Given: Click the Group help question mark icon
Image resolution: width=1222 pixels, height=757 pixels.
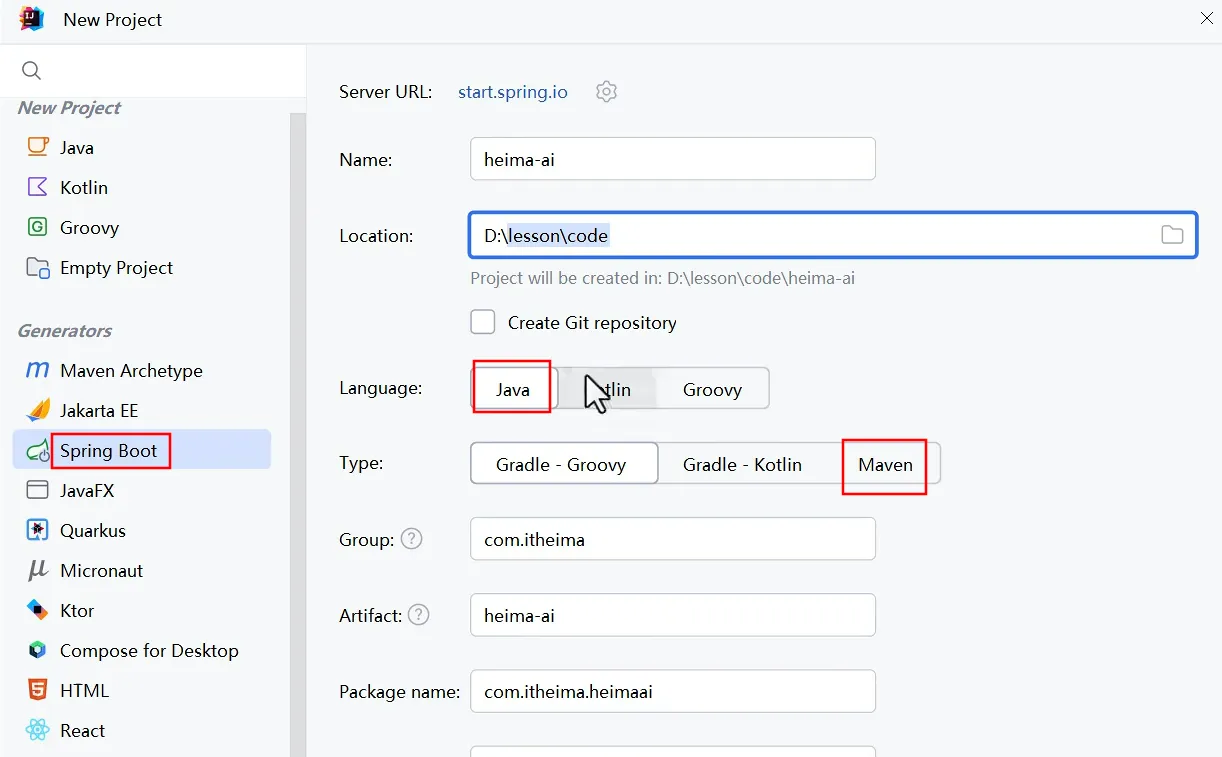Looking at the screenshot, I should coord(412,539).
